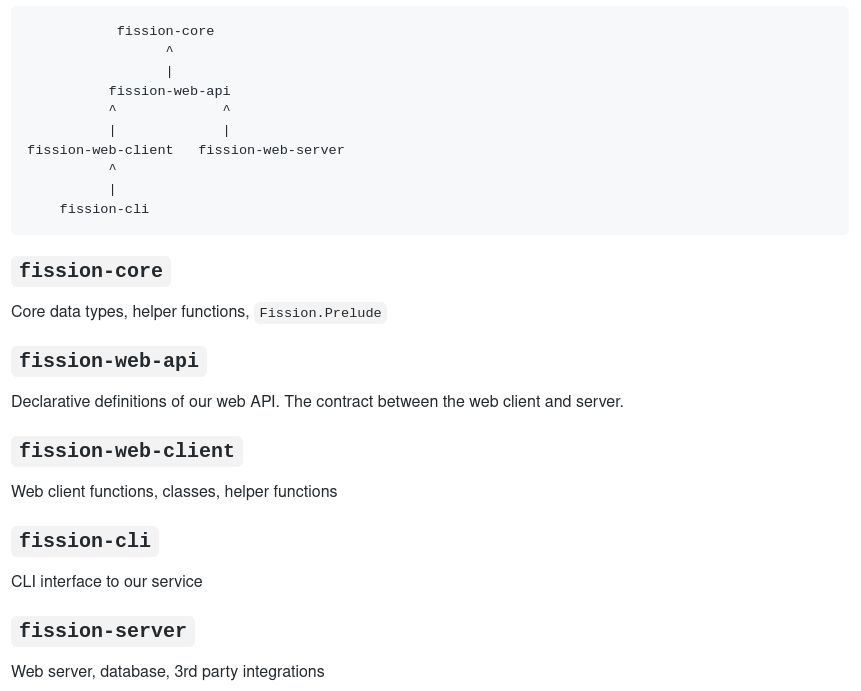Click caret arrow below fission-core in diagram
The width and height of the screenshot is (861, 691).
[169, 50]
